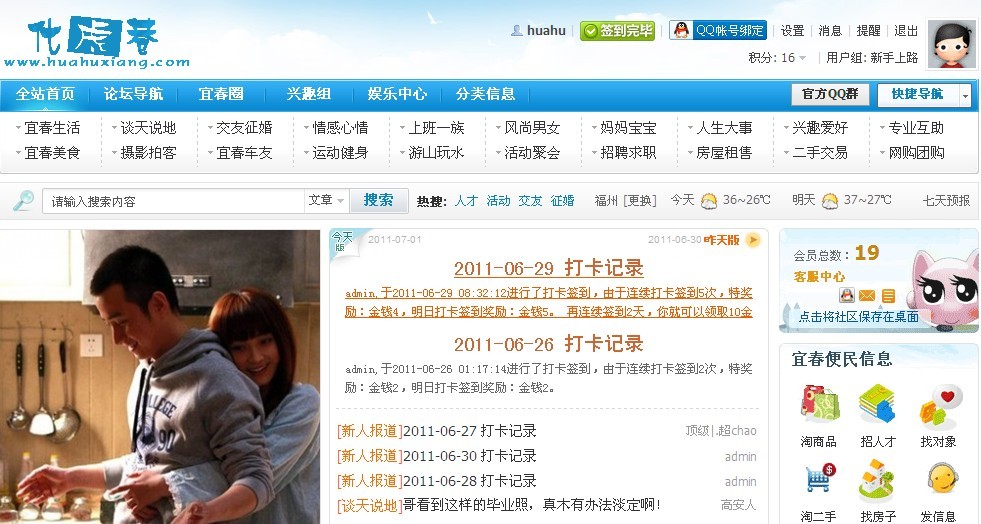Focus the 请输入搜索内容 search field
Screen dimensions: 981x524
[173, 201]
